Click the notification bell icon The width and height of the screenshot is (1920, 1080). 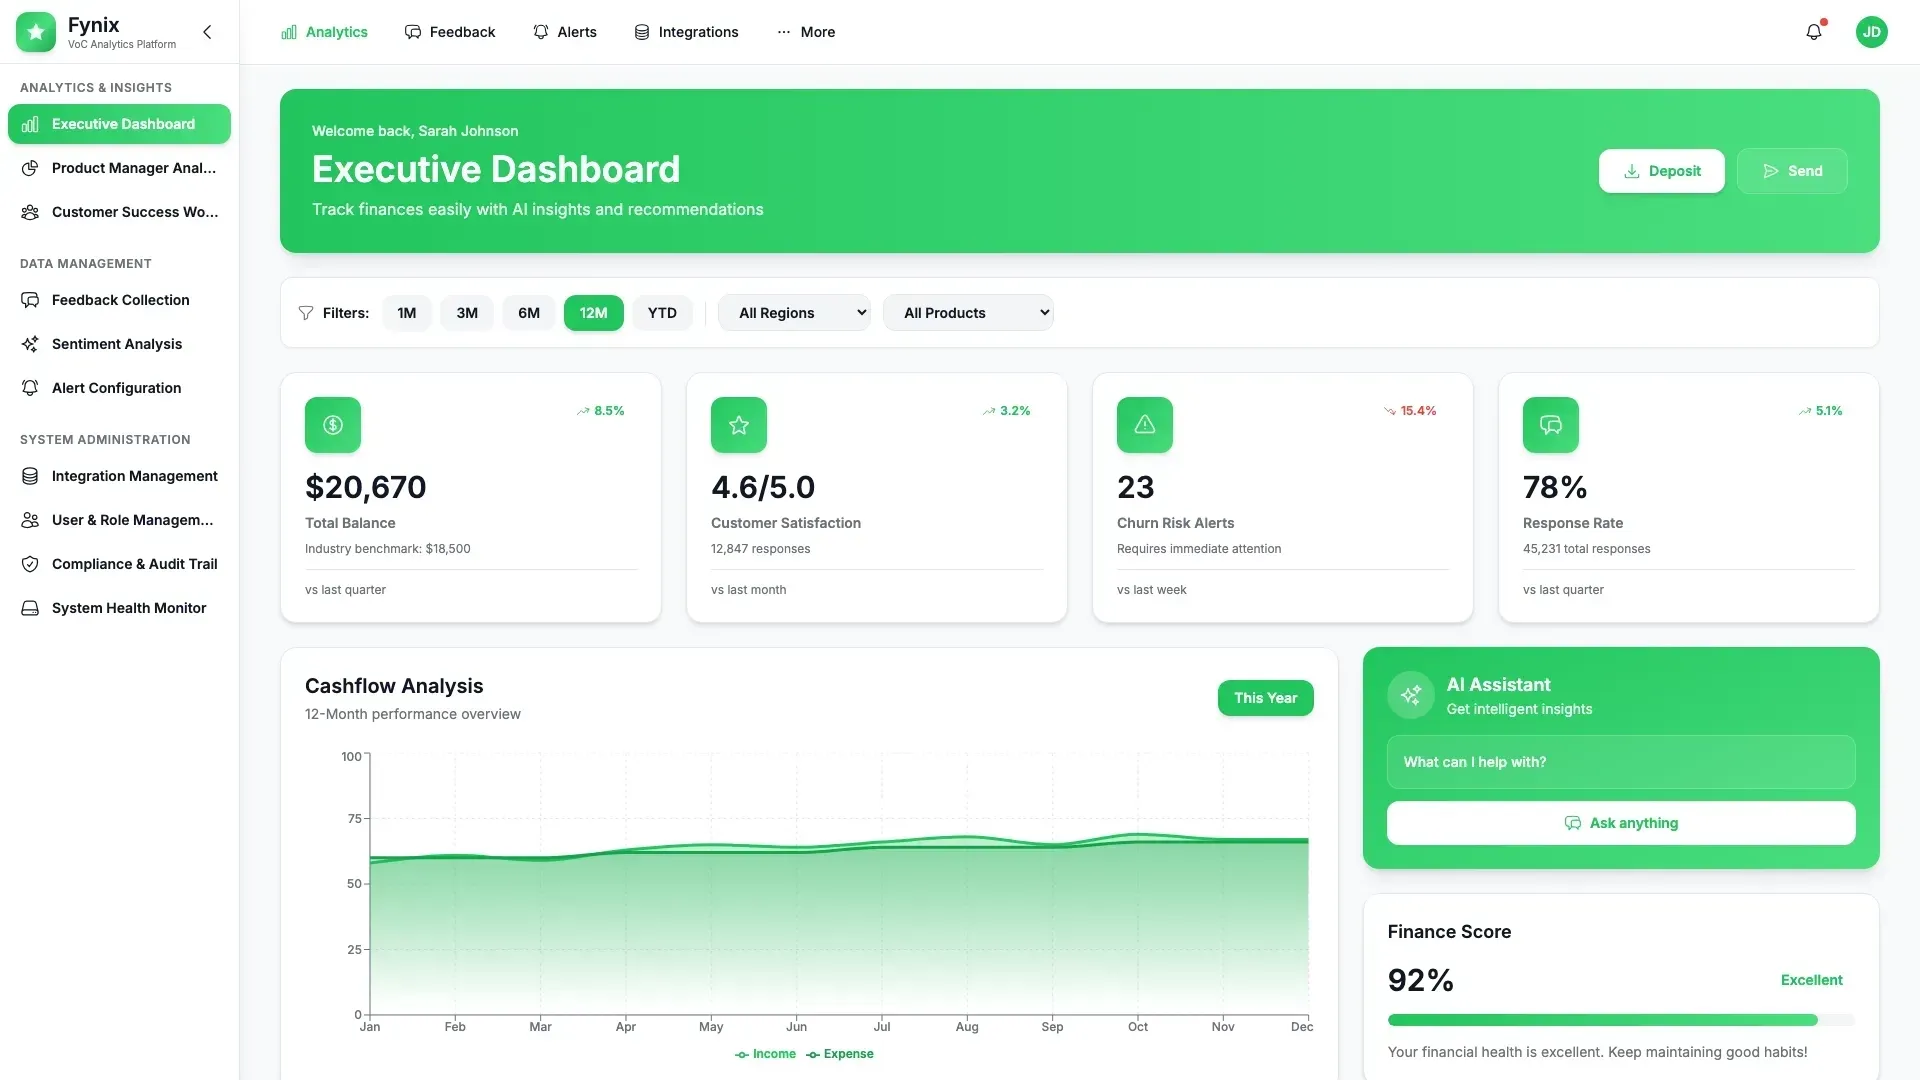[1813, 32]
